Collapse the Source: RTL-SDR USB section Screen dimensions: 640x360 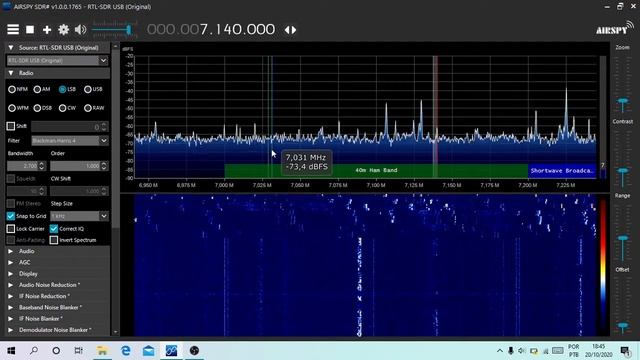(11, 48)
